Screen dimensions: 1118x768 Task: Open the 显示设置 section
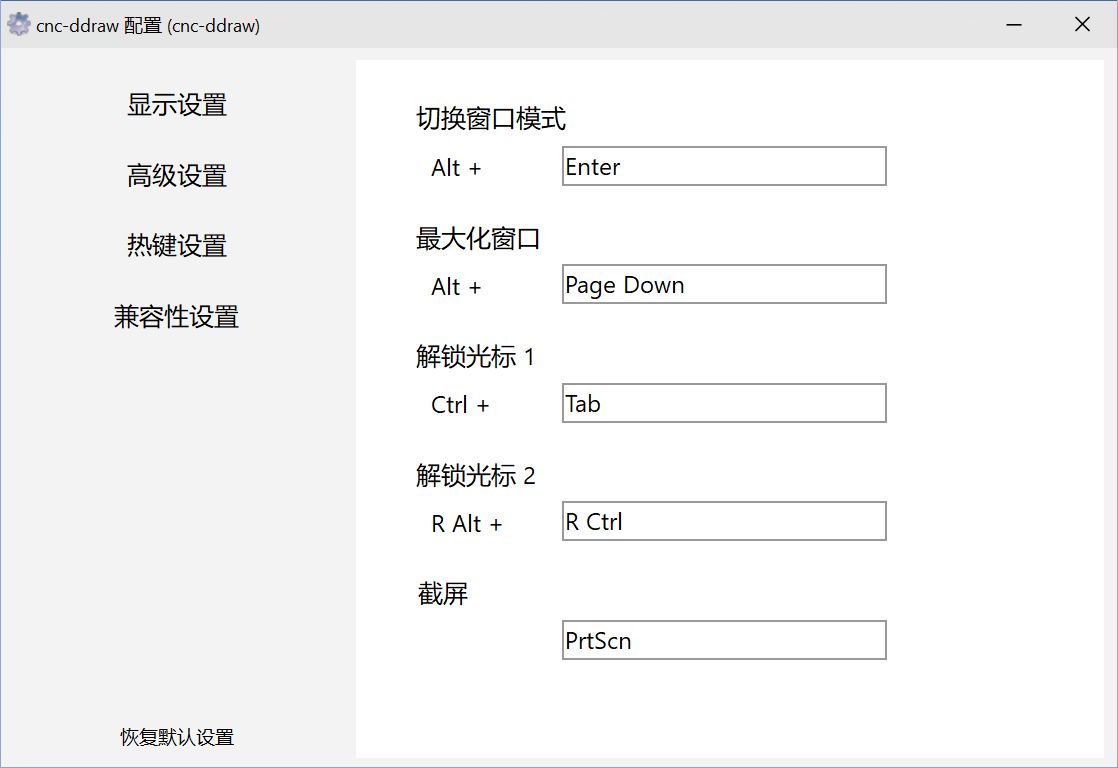click(x=177, y=105)
